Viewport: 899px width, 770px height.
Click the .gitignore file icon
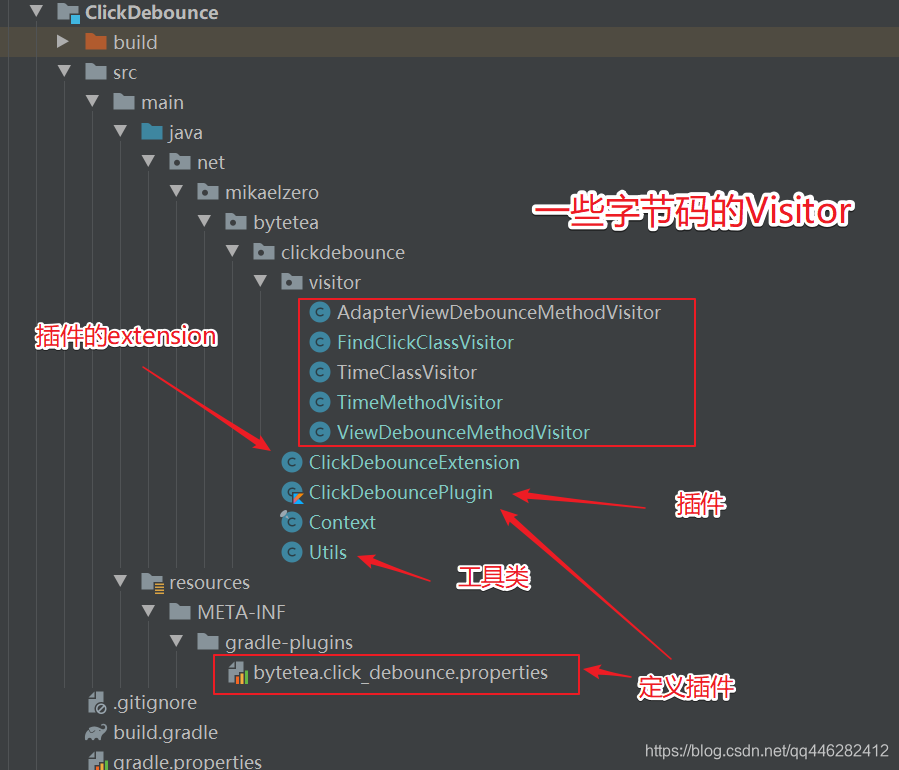97,702
